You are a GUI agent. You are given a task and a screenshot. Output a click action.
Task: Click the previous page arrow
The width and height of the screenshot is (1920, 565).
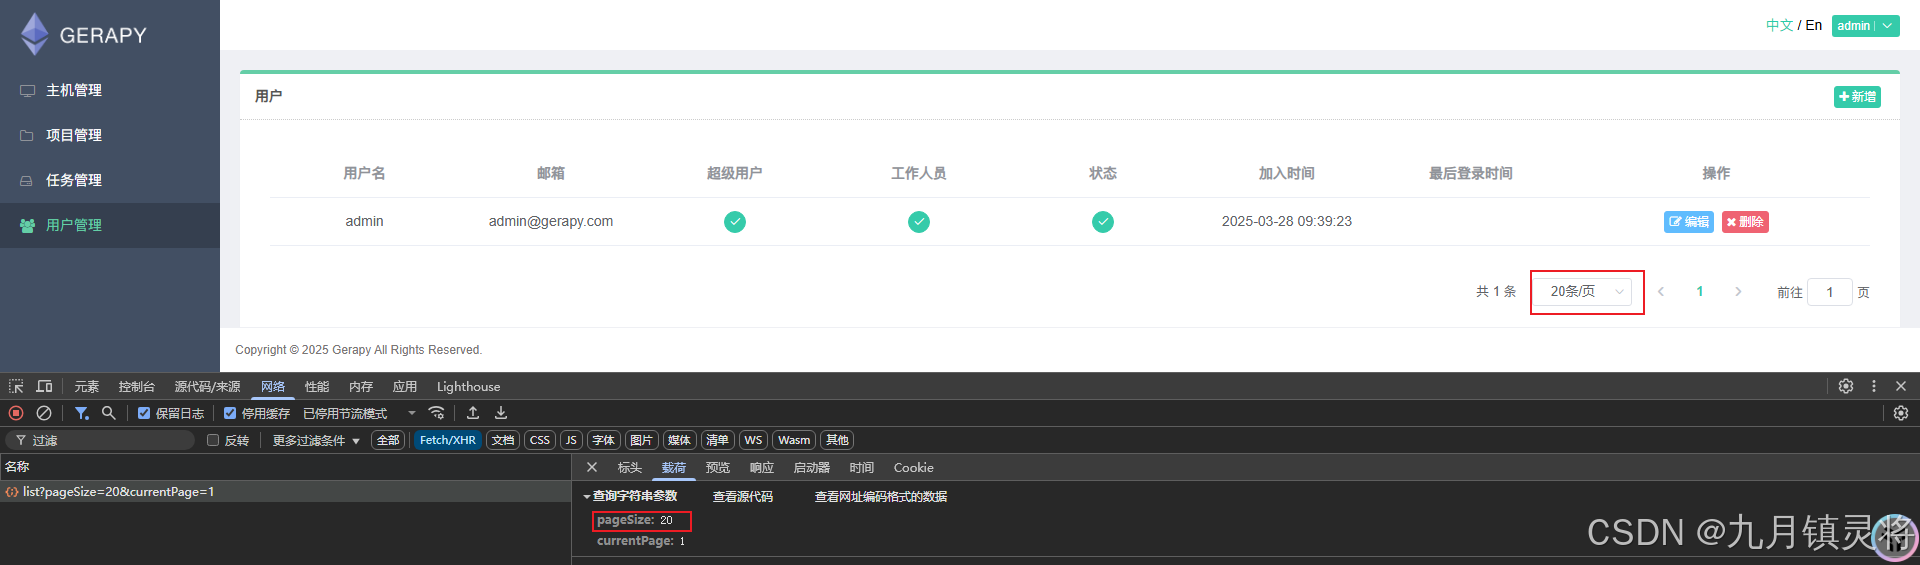[1661, 292]
